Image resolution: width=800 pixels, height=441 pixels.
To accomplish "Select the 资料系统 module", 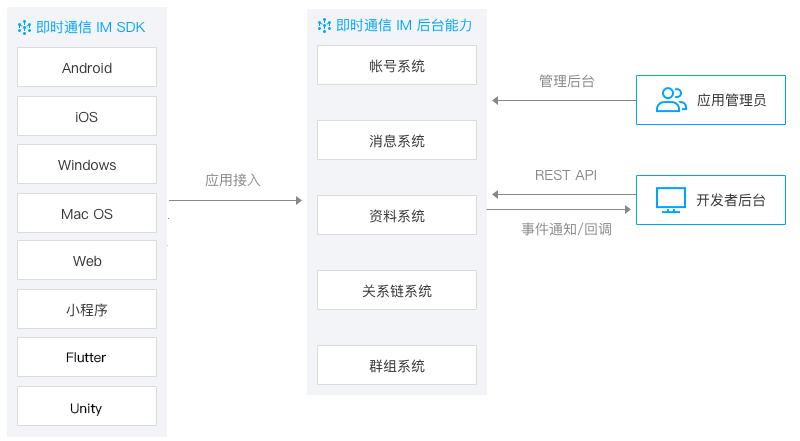I will [x=397, y=215].
